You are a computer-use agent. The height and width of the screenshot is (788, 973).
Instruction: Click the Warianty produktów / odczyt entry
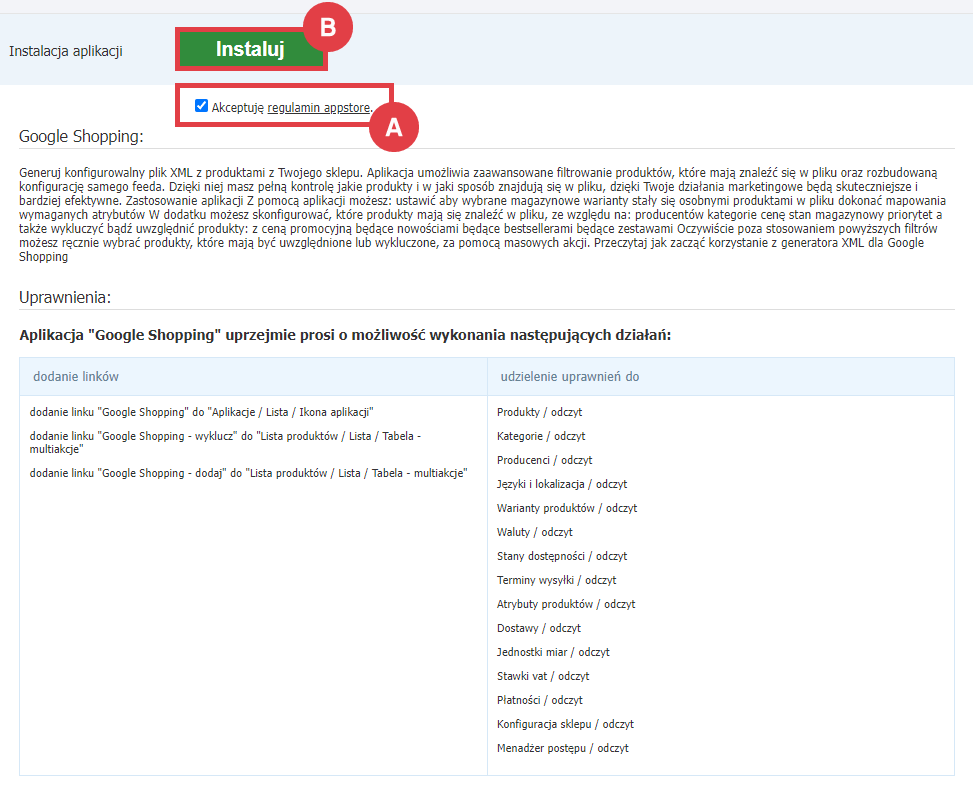click(567, 508)
